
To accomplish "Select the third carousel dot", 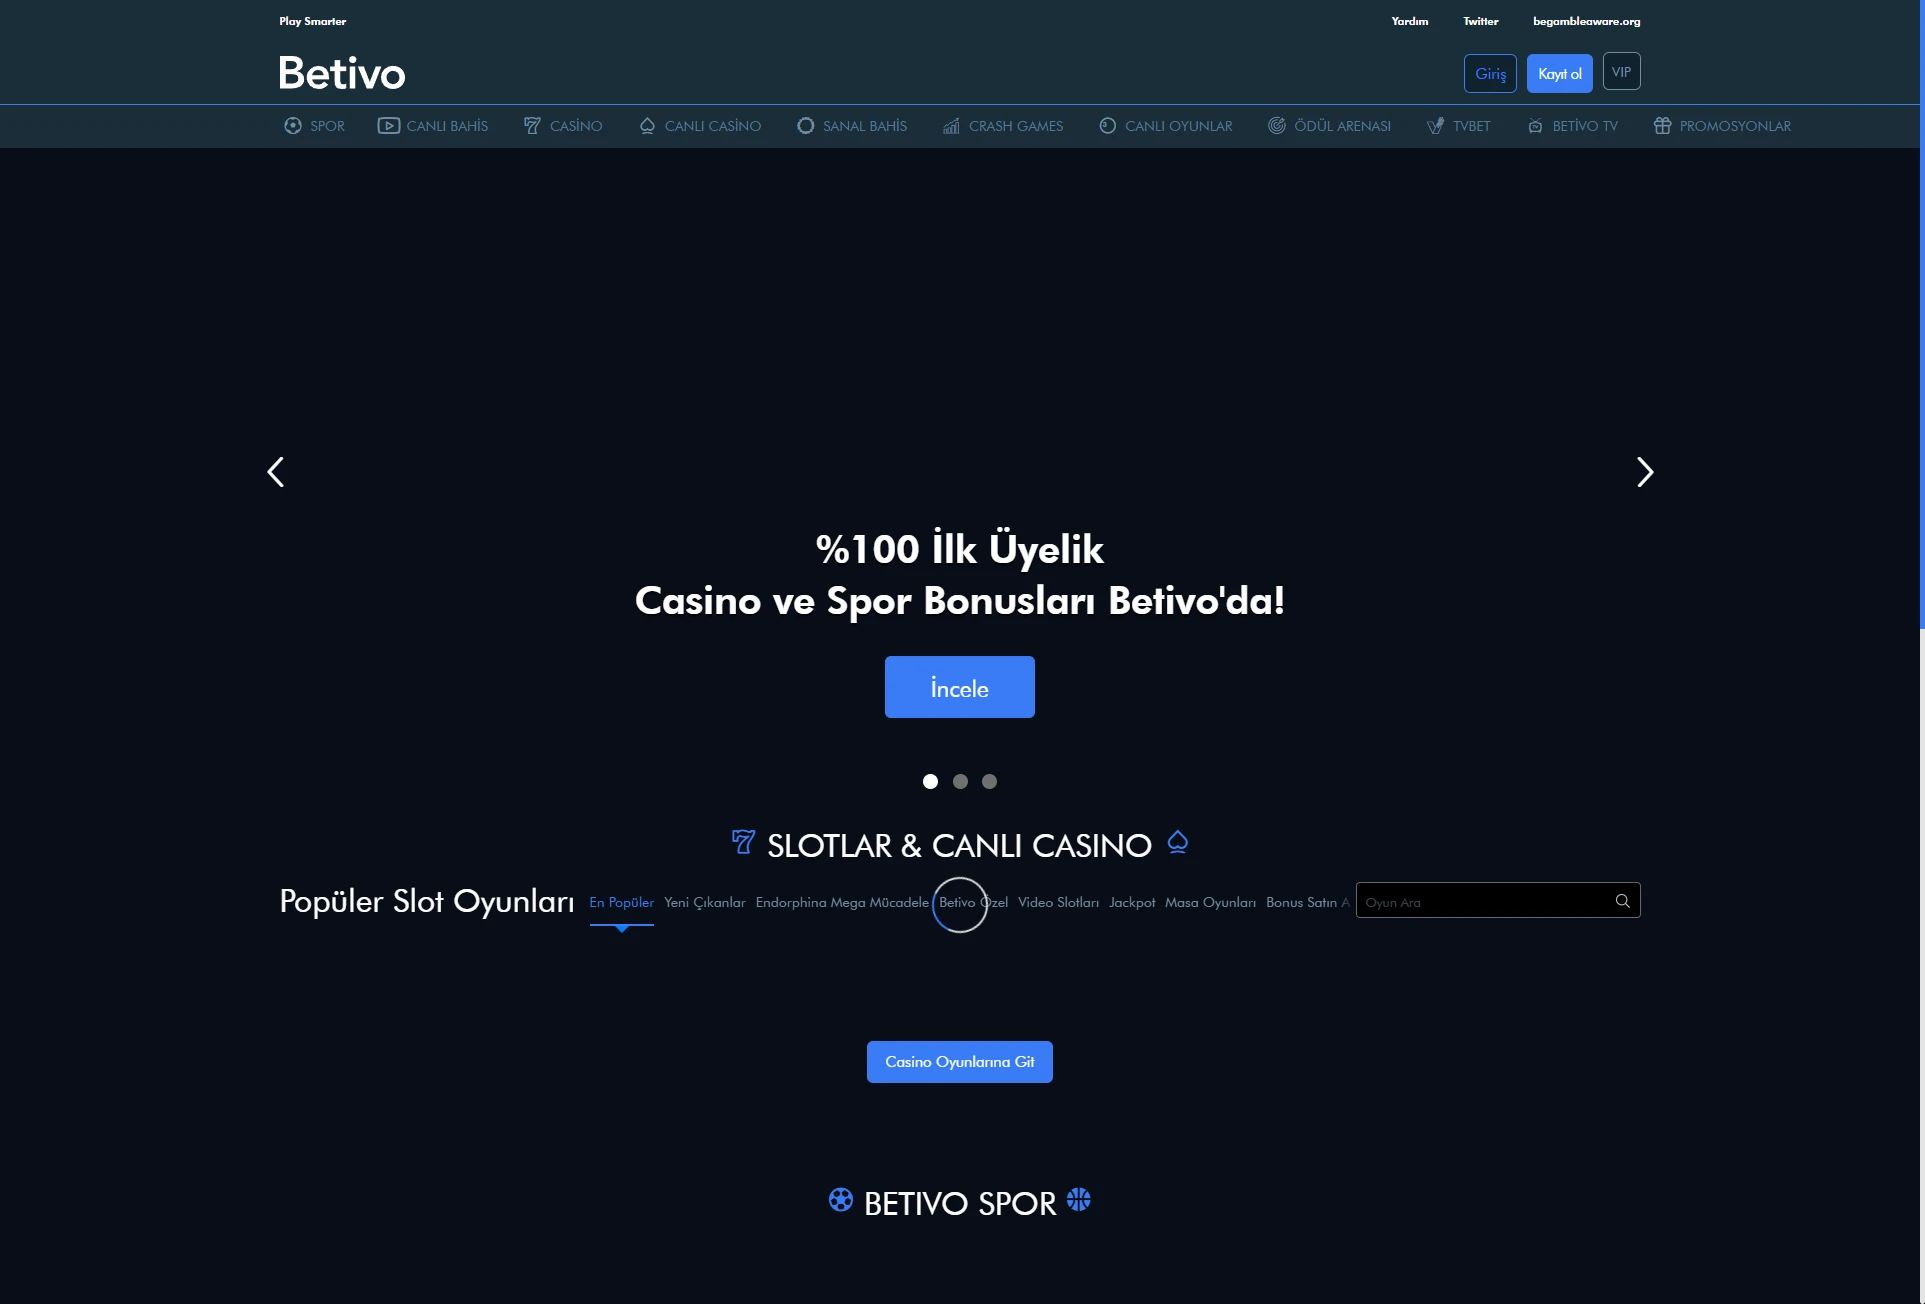I will click(989, 782).
